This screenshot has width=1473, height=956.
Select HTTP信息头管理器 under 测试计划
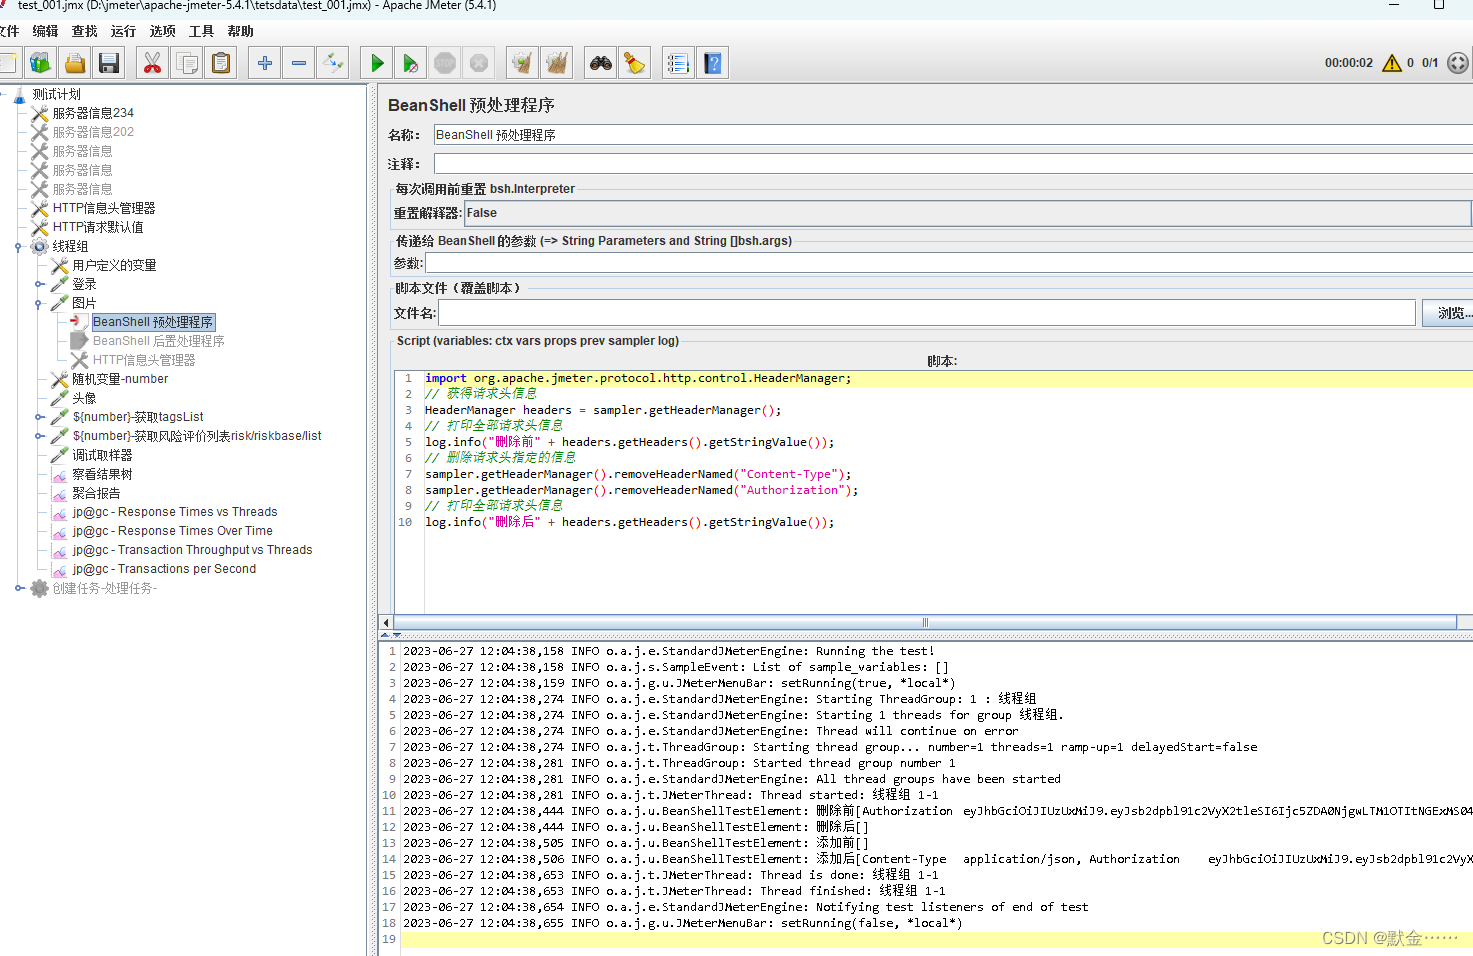pyautogui.click(x=104, y=208)
